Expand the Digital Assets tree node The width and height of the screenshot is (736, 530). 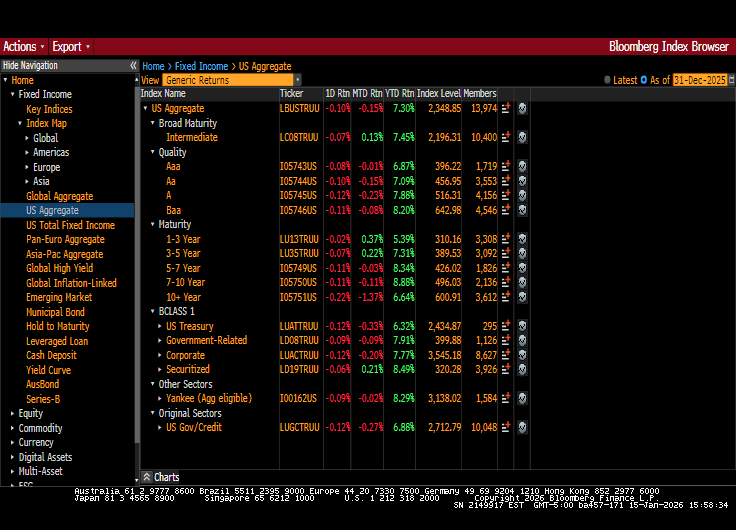(12, 457)
